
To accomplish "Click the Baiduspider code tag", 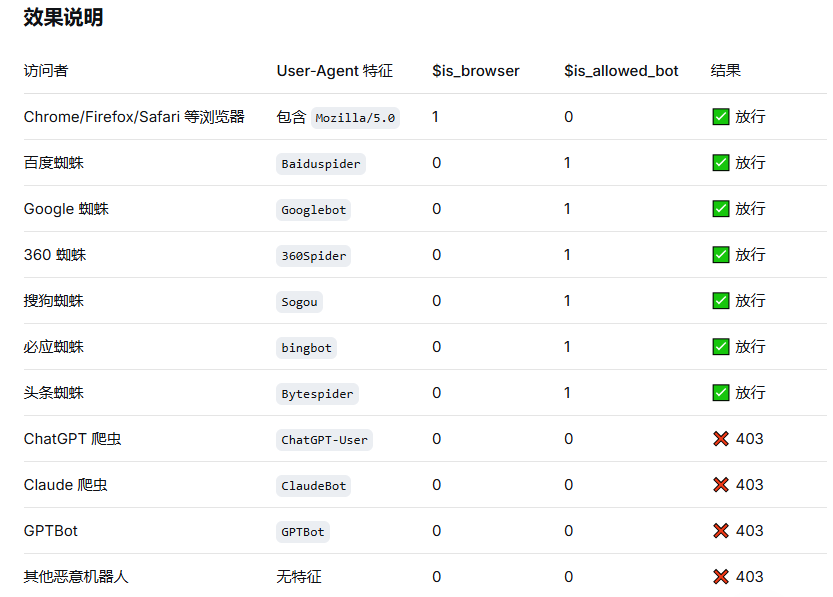I will pyautogui.click(x=321, y=164).
